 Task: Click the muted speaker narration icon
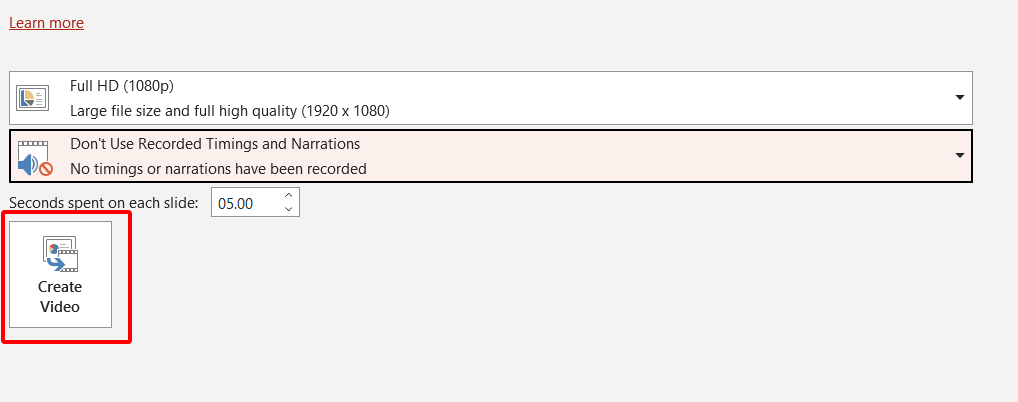pyautogui.click(x=30, y=164)
